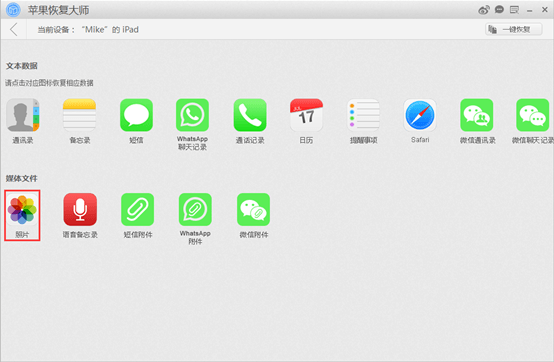Click the Weibo icon in title bar
This screenshot has width=554, height=362.
click(x=484, y=10)
